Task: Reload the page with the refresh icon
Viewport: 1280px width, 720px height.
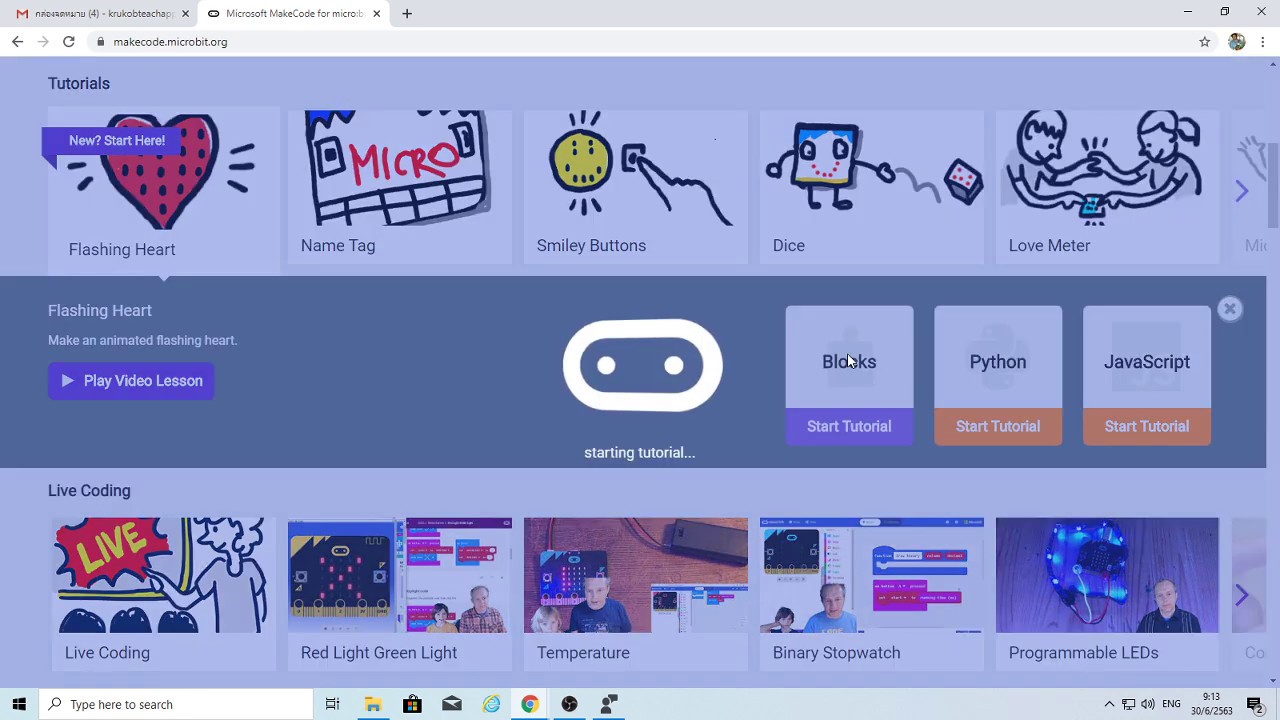Action: [69, 42]
